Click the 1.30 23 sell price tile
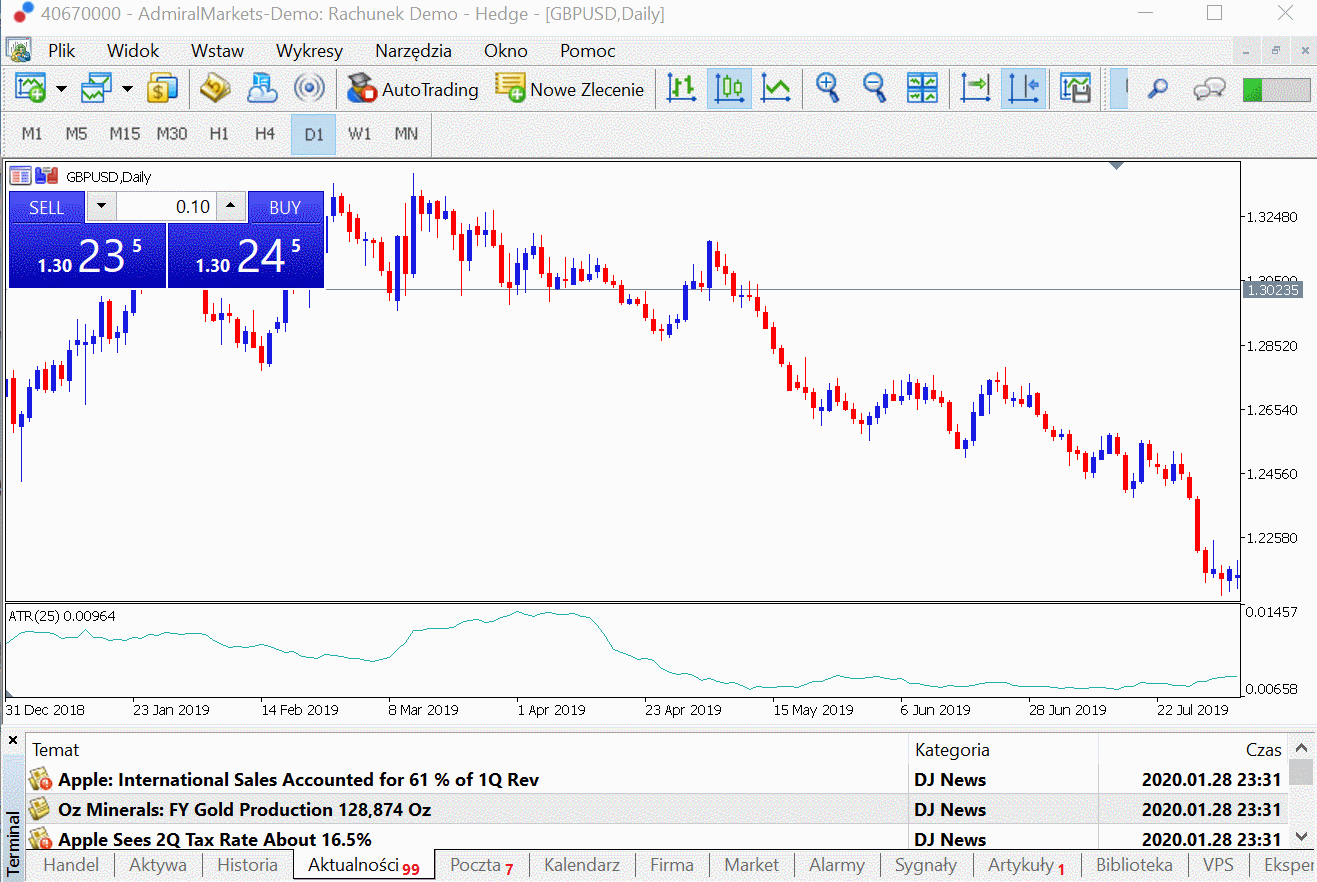This screenshot has width=1317, height=882. coord(87,256)
